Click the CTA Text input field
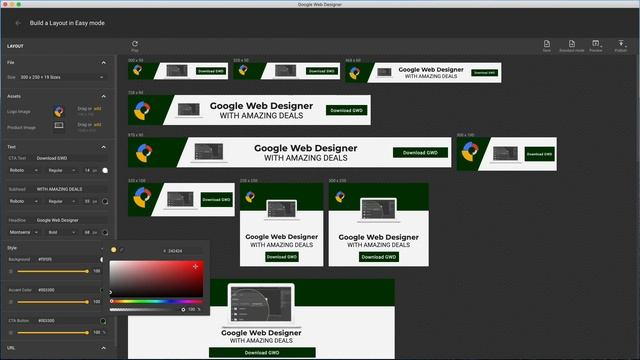 coord(71,158)
